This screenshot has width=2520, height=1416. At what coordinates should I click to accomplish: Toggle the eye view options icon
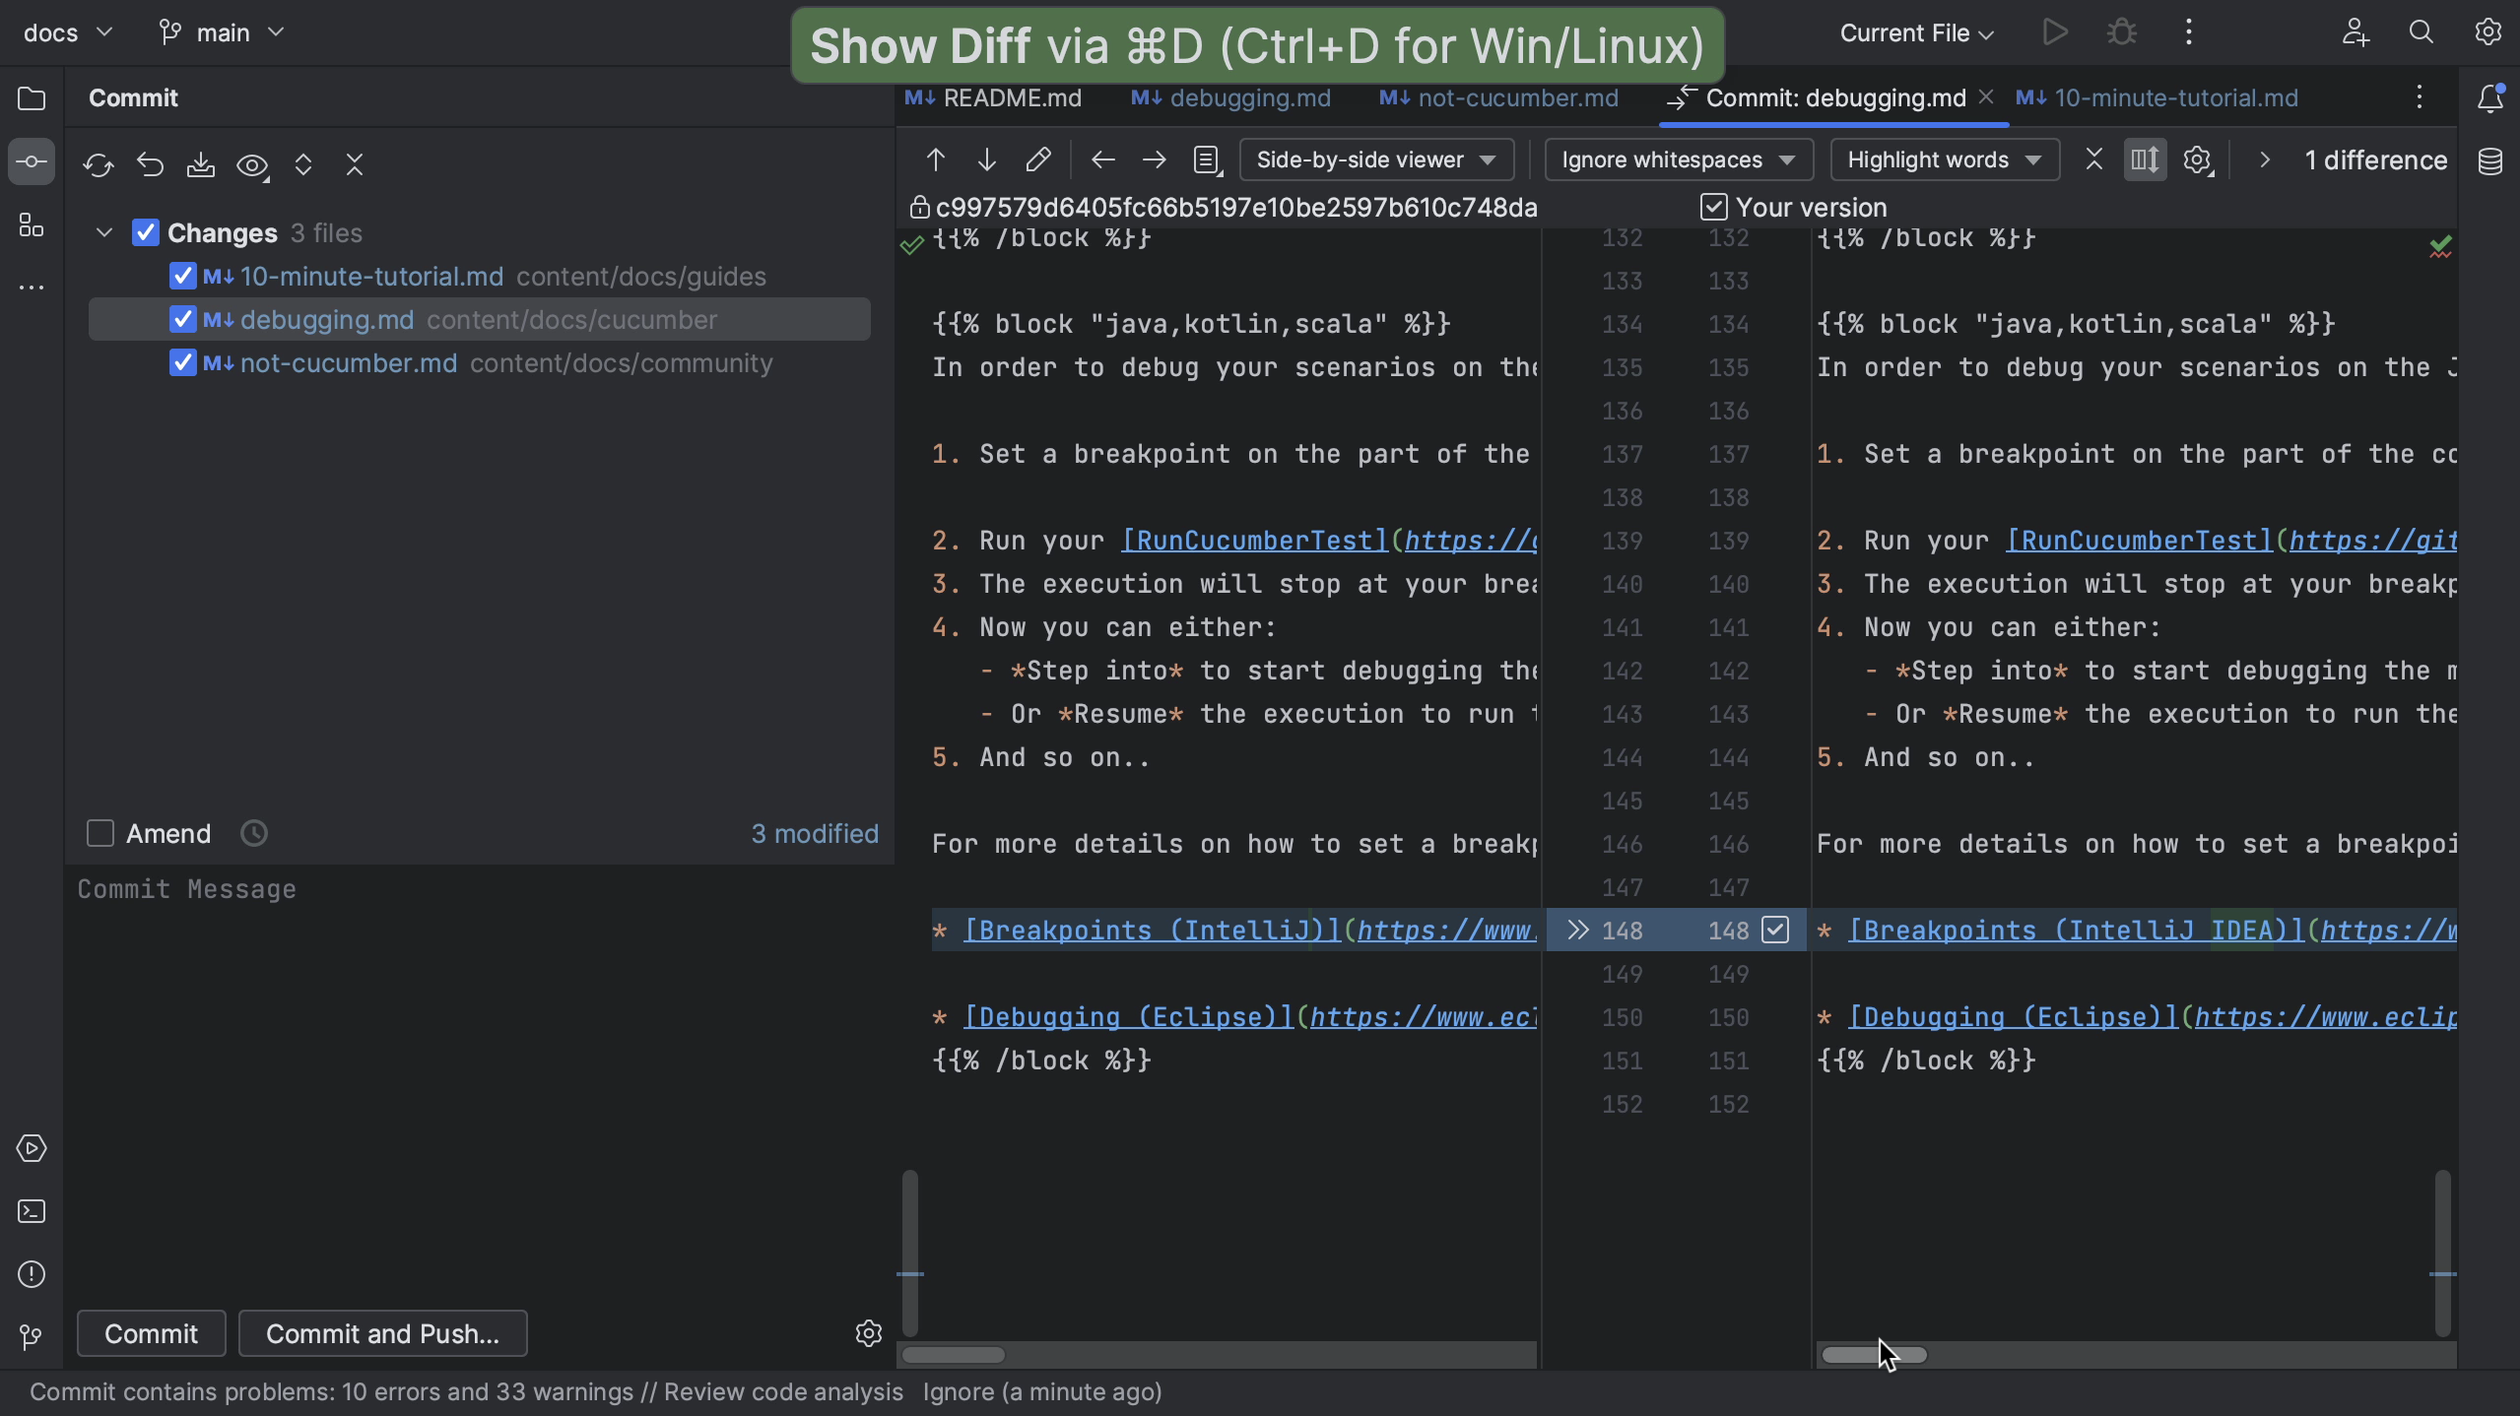click(x=252, y=165)
